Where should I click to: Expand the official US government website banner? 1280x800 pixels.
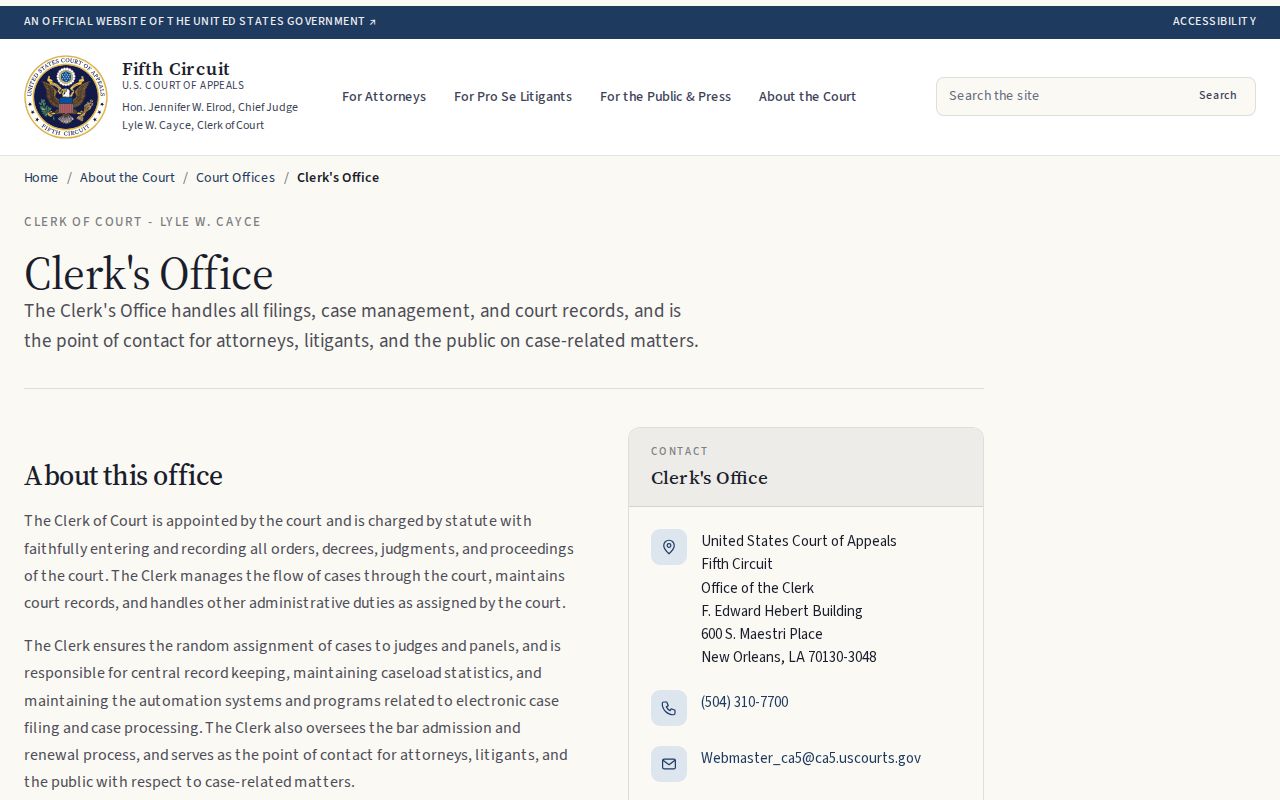coord(200,21)
